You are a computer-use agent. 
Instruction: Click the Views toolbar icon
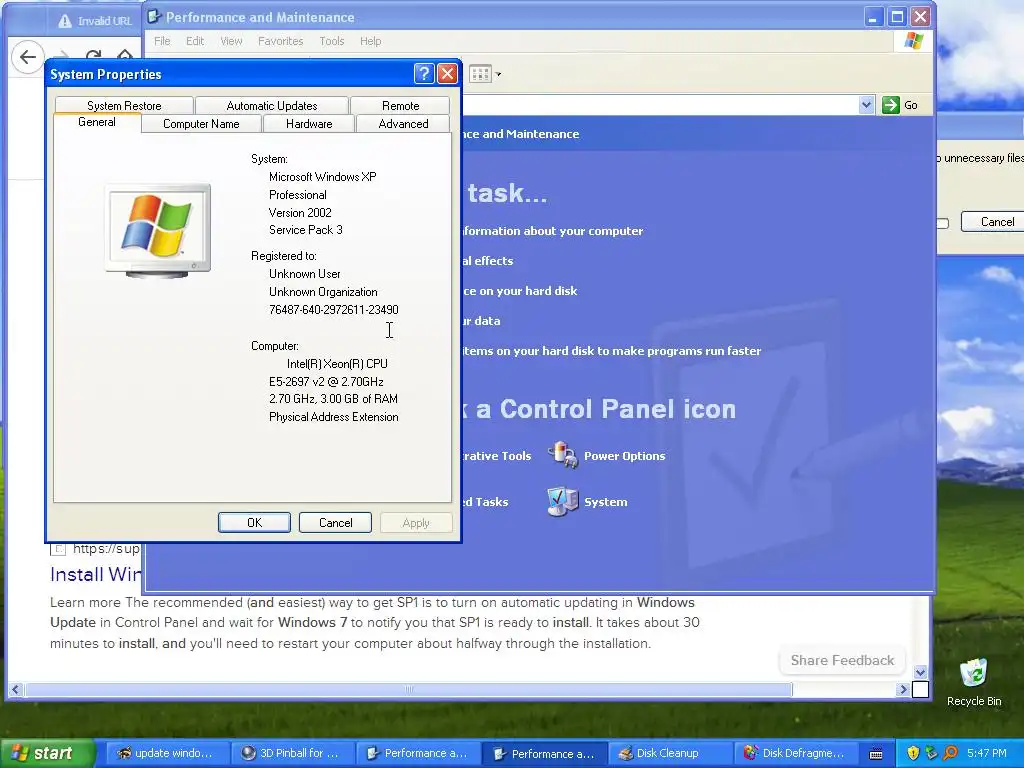480,74
